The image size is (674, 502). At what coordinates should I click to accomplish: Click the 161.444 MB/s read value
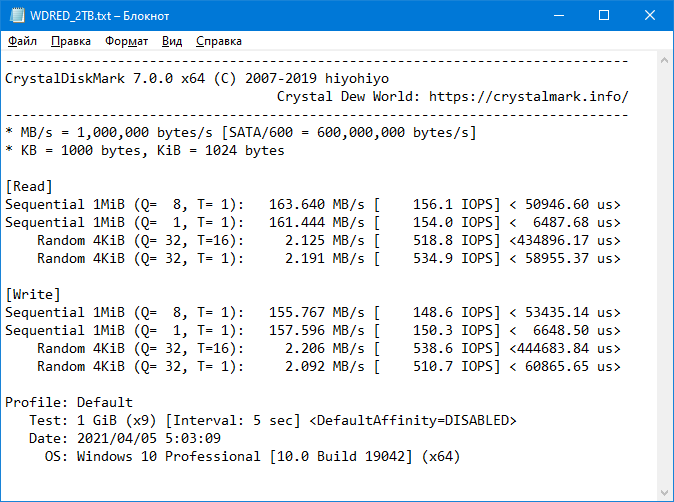316,223
